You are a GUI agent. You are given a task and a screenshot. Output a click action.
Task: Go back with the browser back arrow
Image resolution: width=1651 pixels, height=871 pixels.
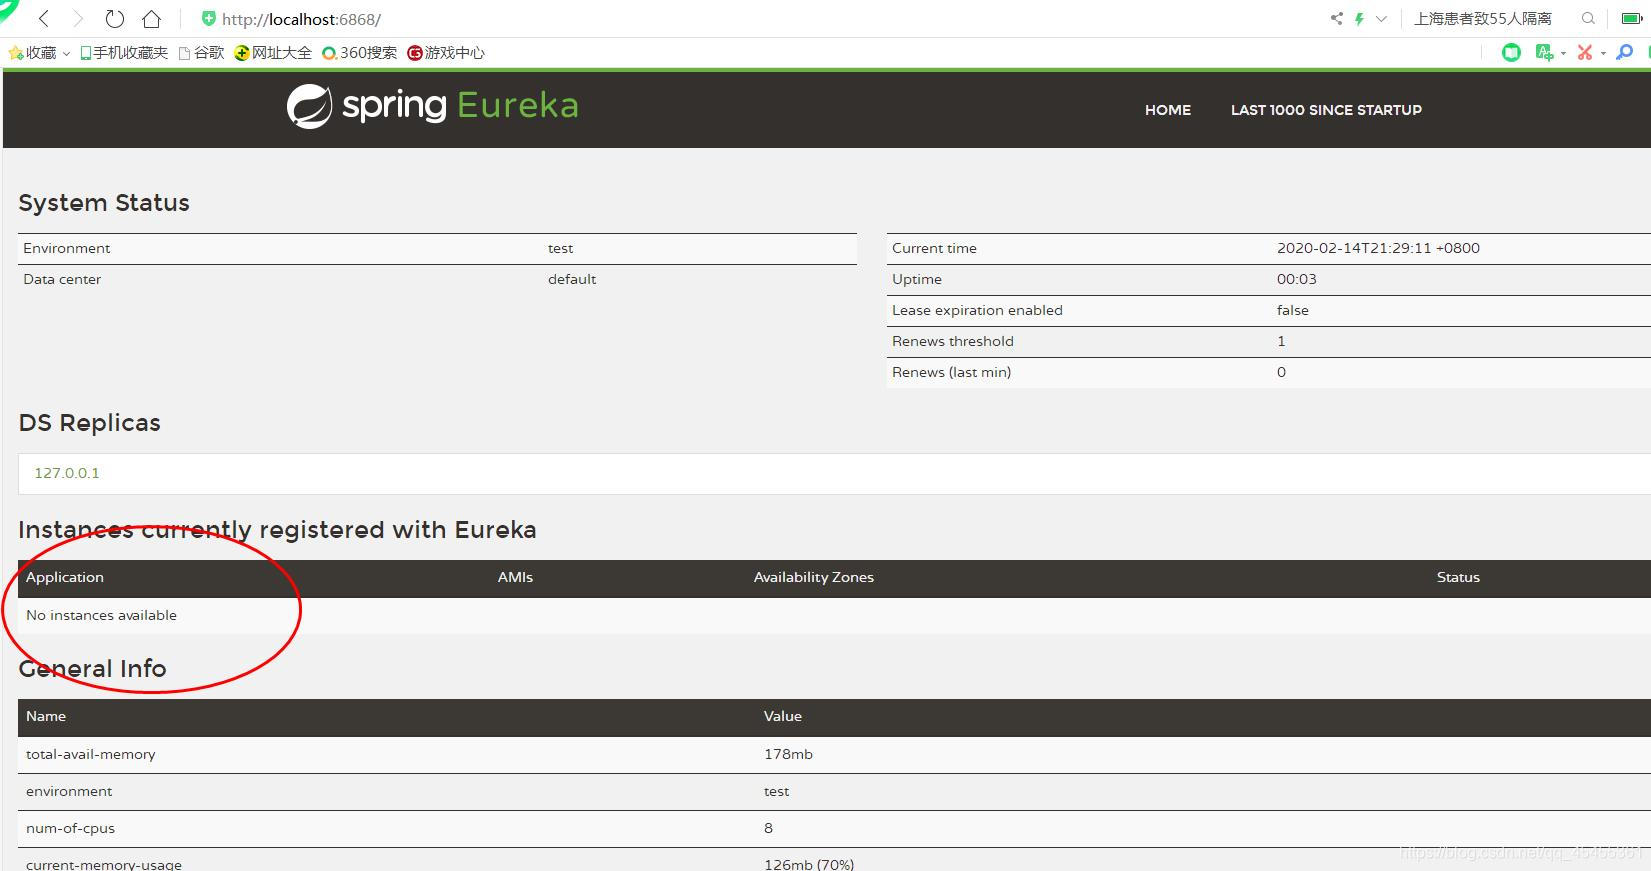point(44,19)
